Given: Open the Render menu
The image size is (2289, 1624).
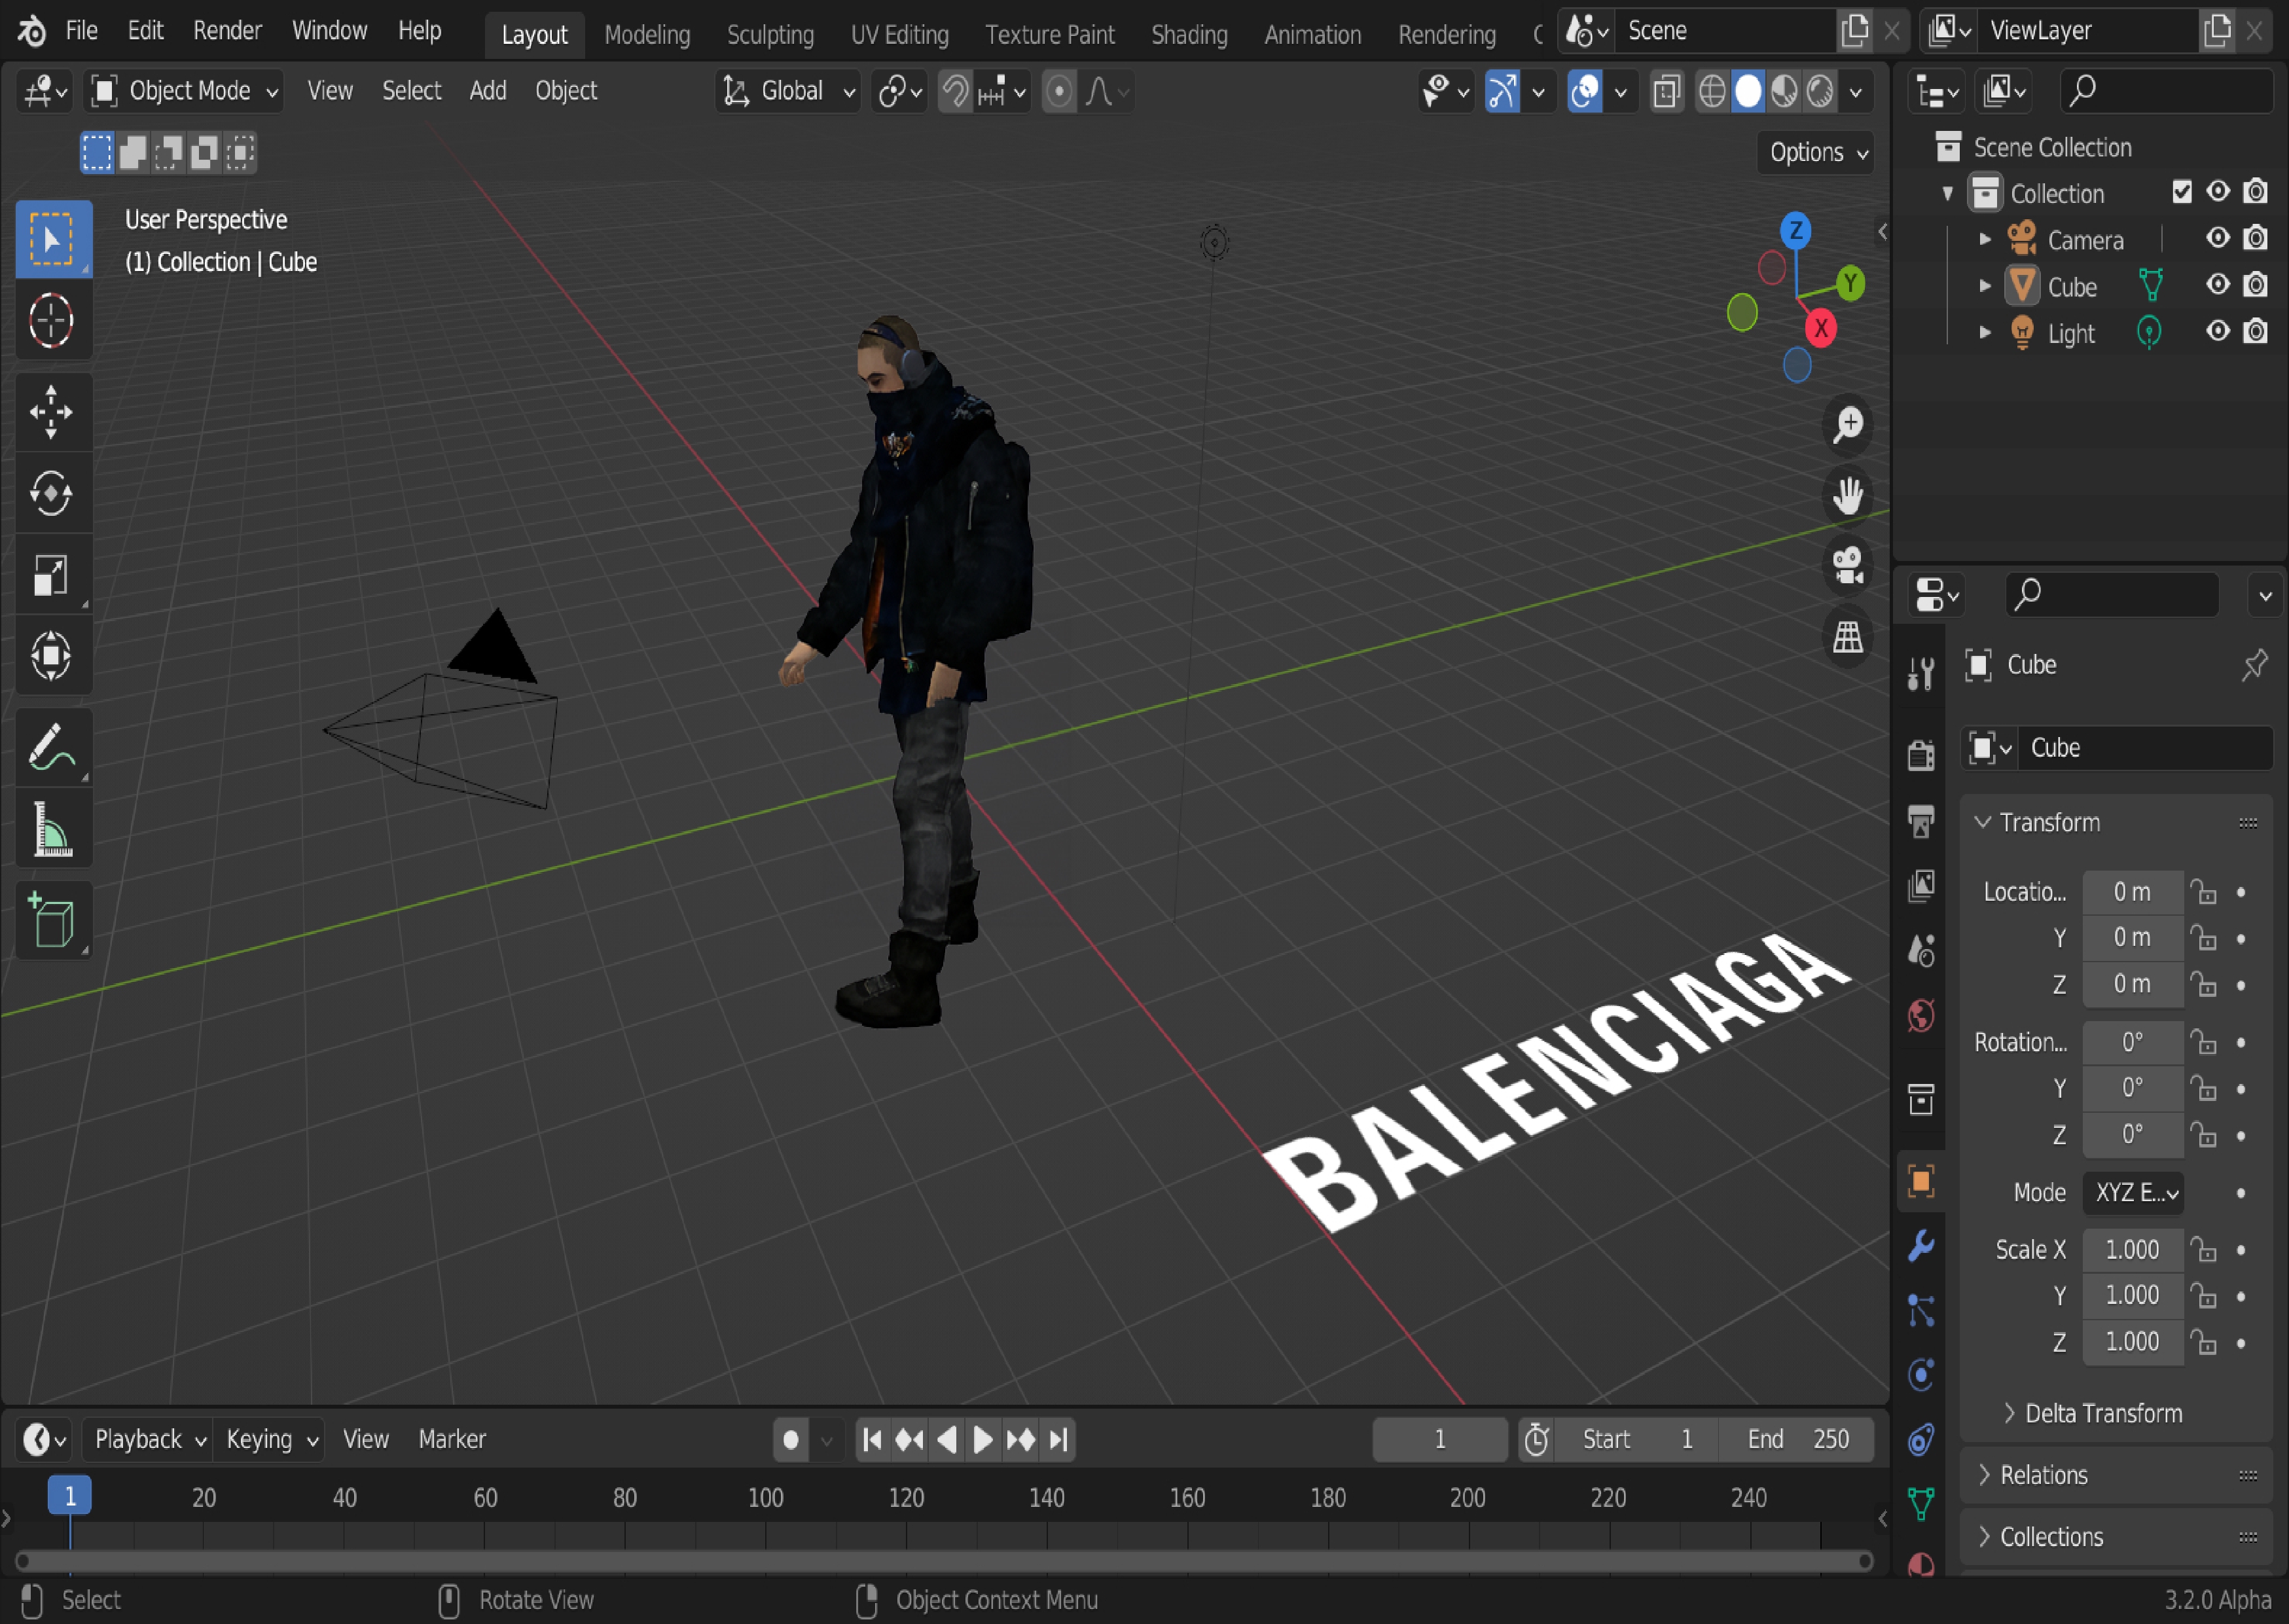Looking at the screenshot, I should coord(227,31).
